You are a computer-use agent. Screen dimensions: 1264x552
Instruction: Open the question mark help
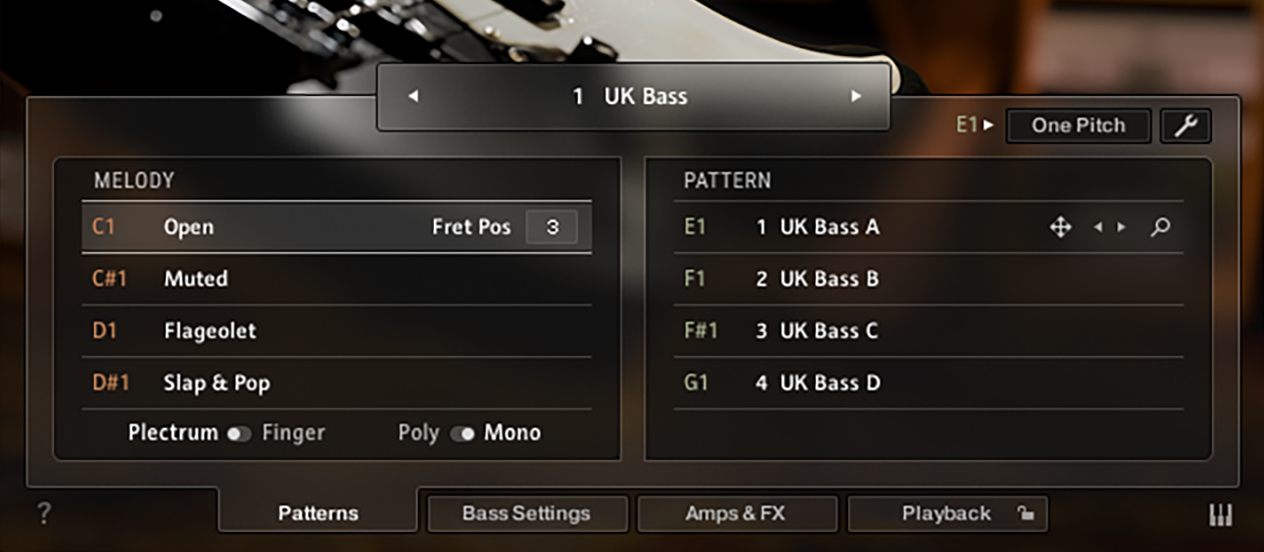44,514
